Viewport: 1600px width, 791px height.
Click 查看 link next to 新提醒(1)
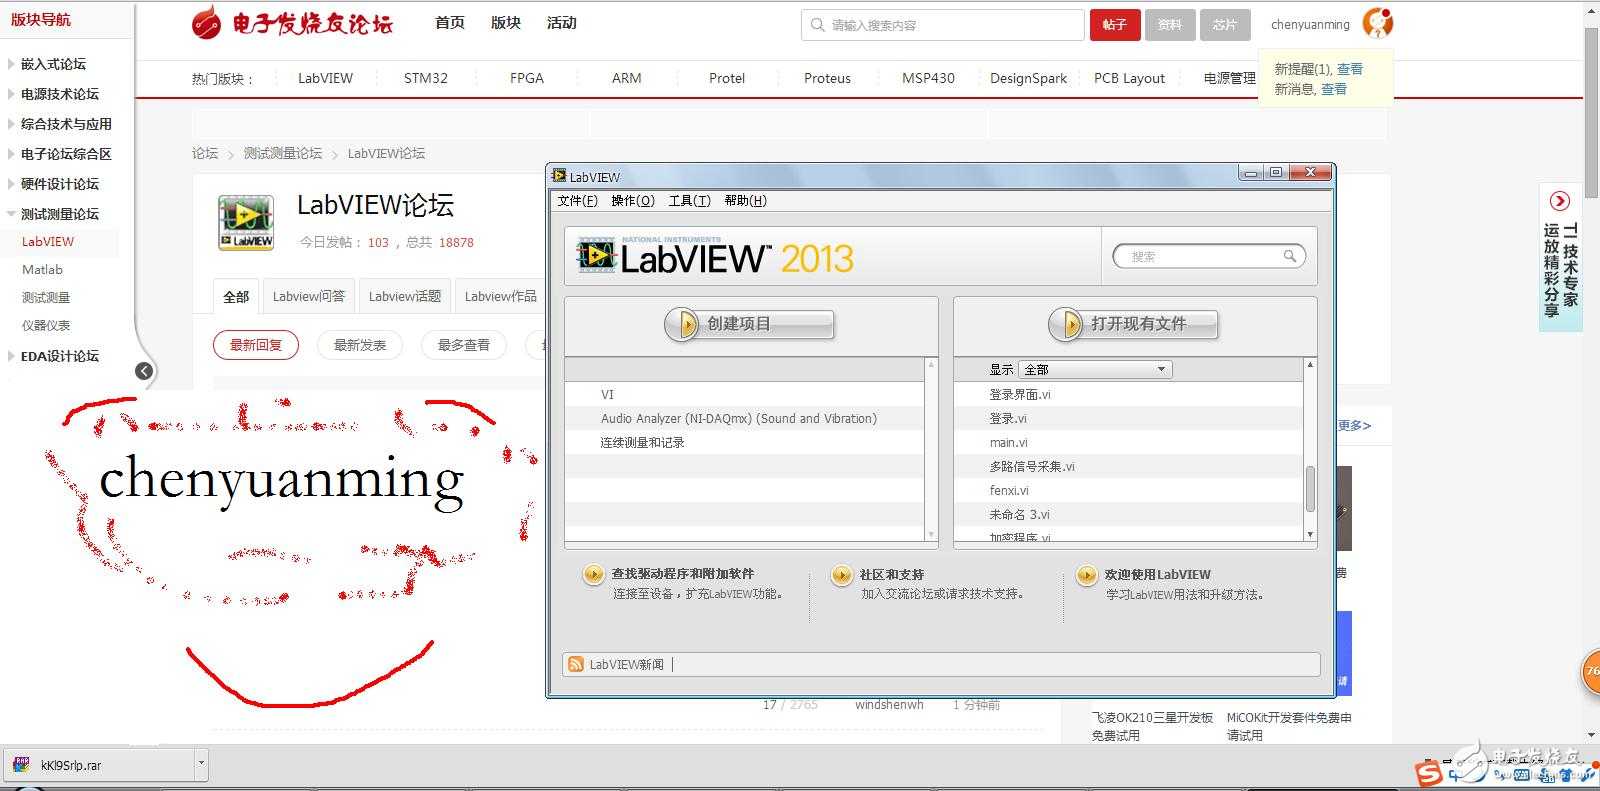(x=1350, y=69)
